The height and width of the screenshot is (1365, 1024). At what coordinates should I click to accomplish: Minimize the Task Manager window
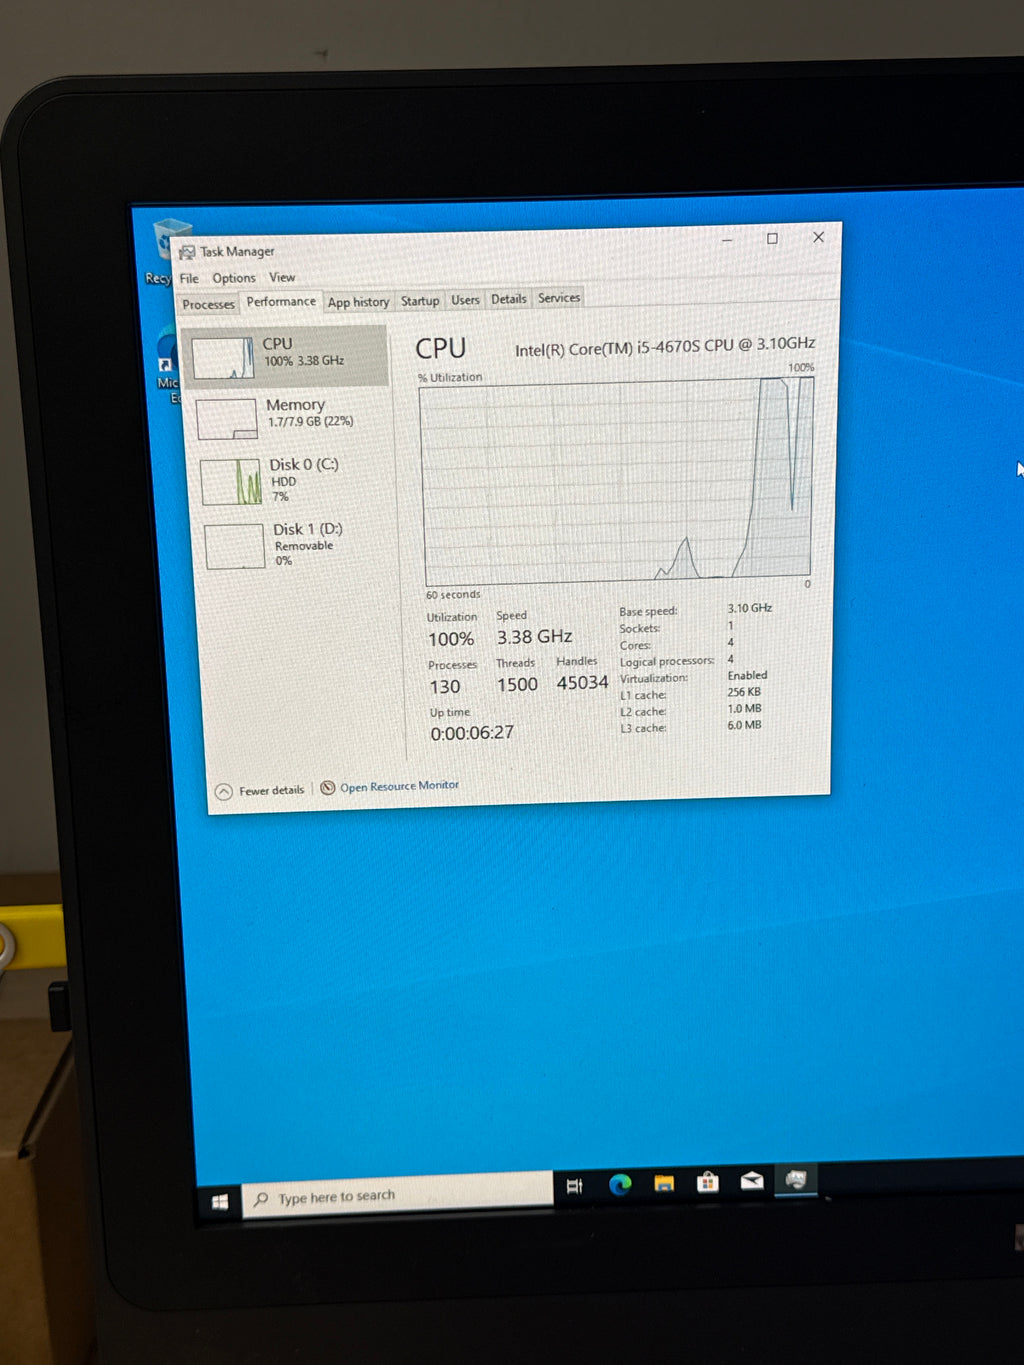[727, 239]
